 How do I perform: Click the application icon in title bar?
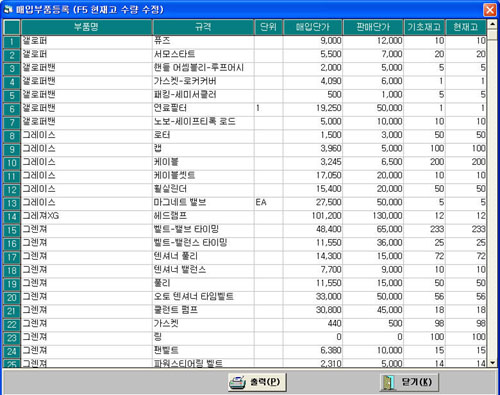(8, 9)
